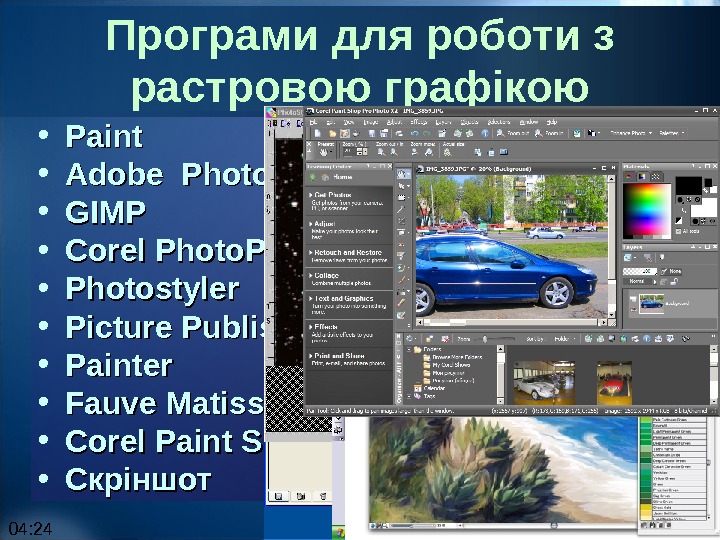Screen dimensions: 720x540
Task: Toggle the All tools checkbox in Materials
Action: click(x=678, y=231)
